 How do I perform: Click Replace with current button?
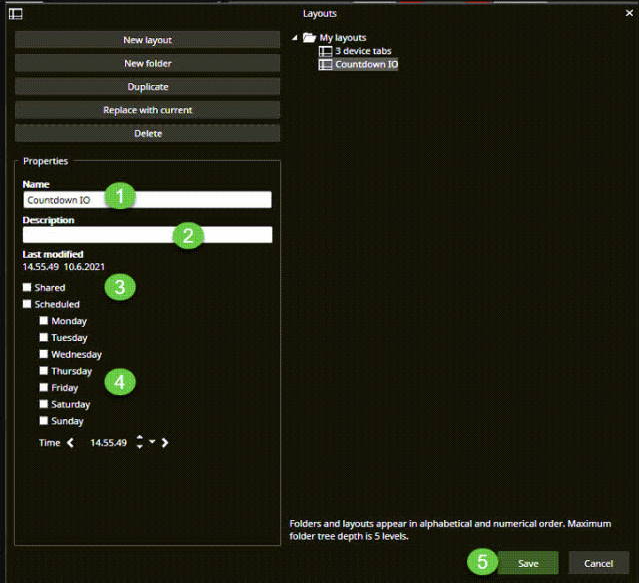pyautogui.click(x=147, y=110)
